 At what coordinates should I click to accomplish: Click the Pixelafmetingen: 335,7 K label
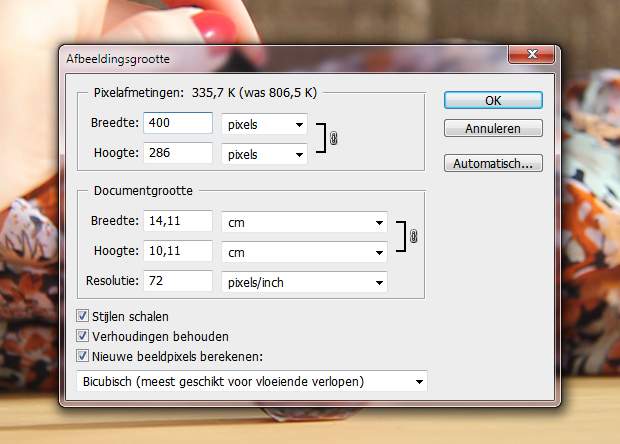[x=205, y=93]
